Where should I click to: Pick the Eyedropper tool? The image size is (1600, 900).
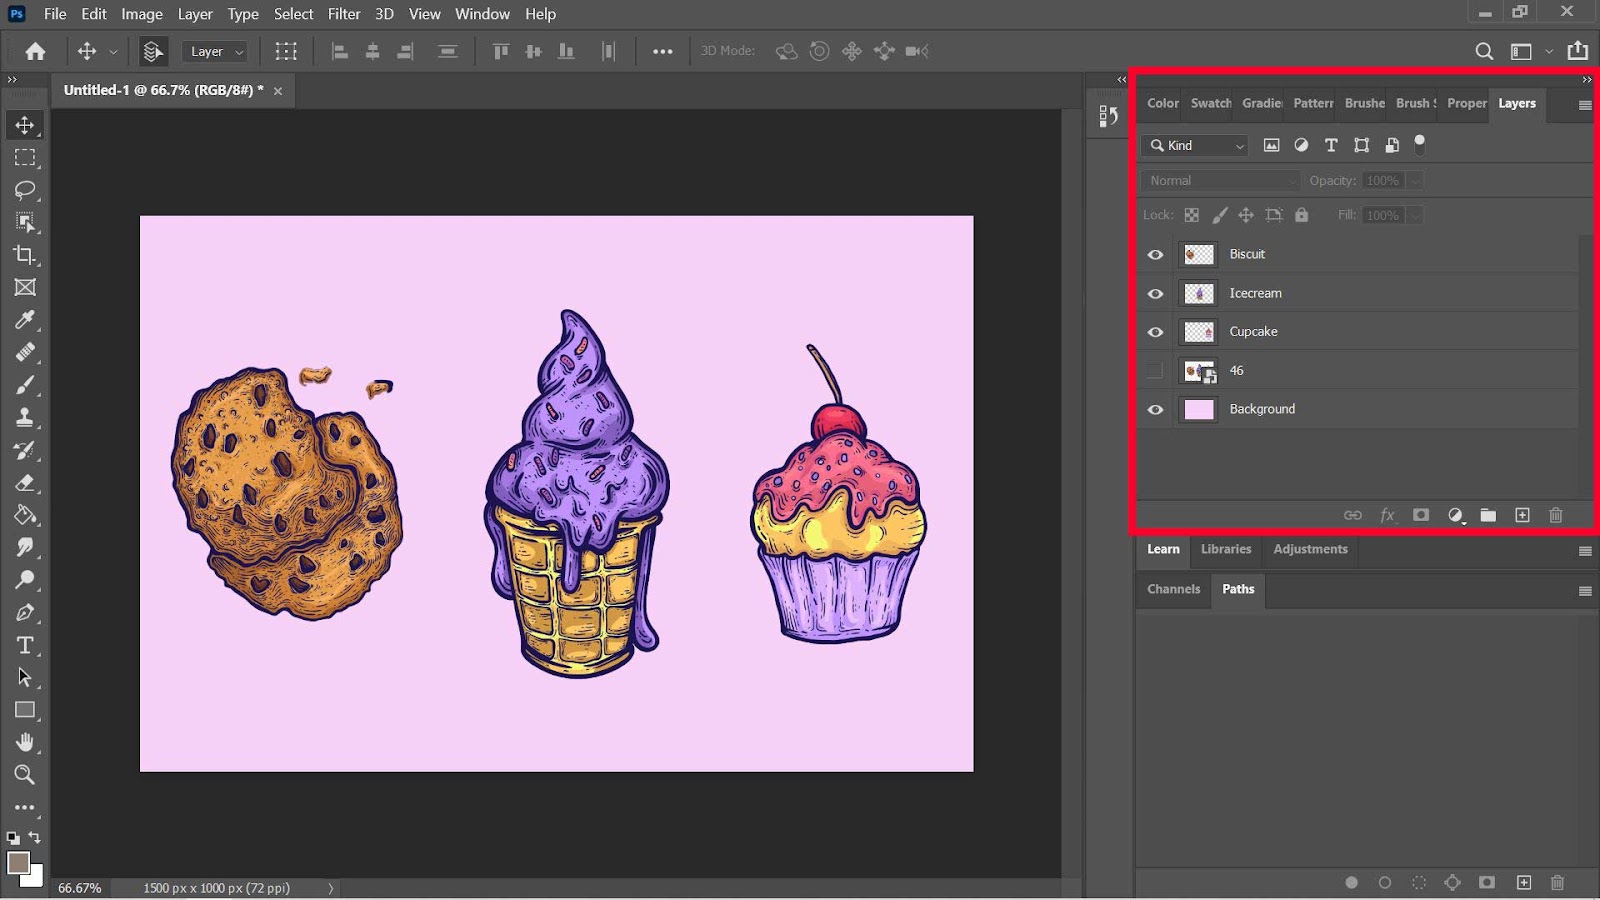click(x=25, y=320)
